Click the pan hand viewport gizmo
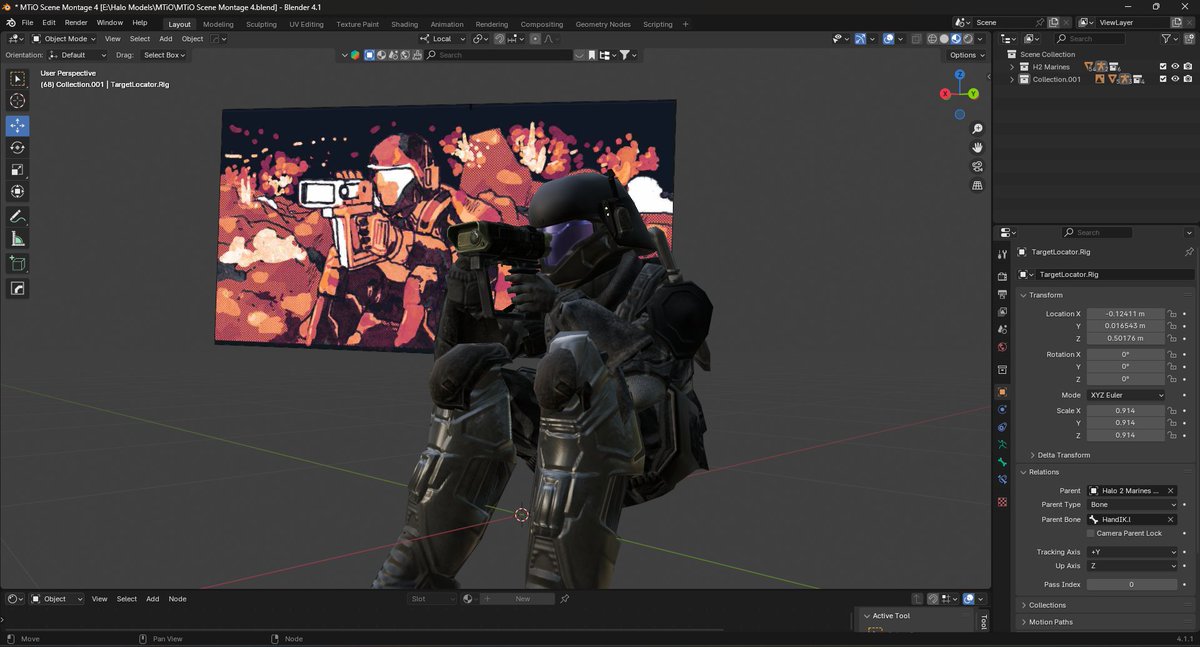This screenshot has height=647, width=1200. pyautogui.click(x=977, y=147)
